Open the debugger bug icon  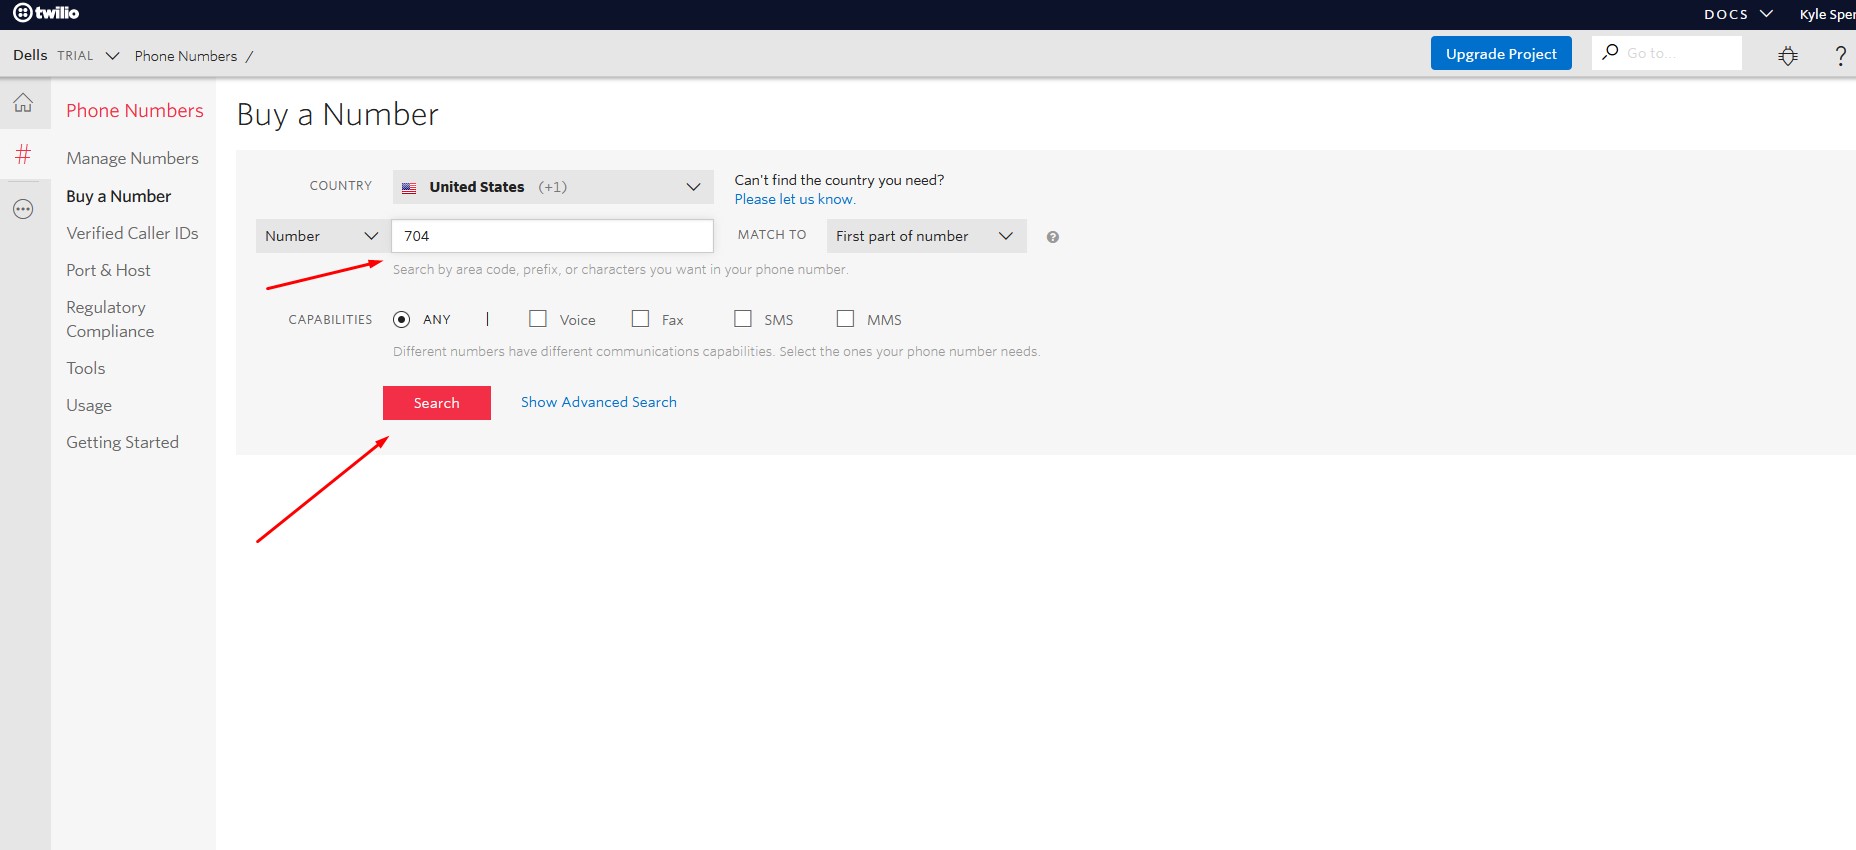[1788, 56]
